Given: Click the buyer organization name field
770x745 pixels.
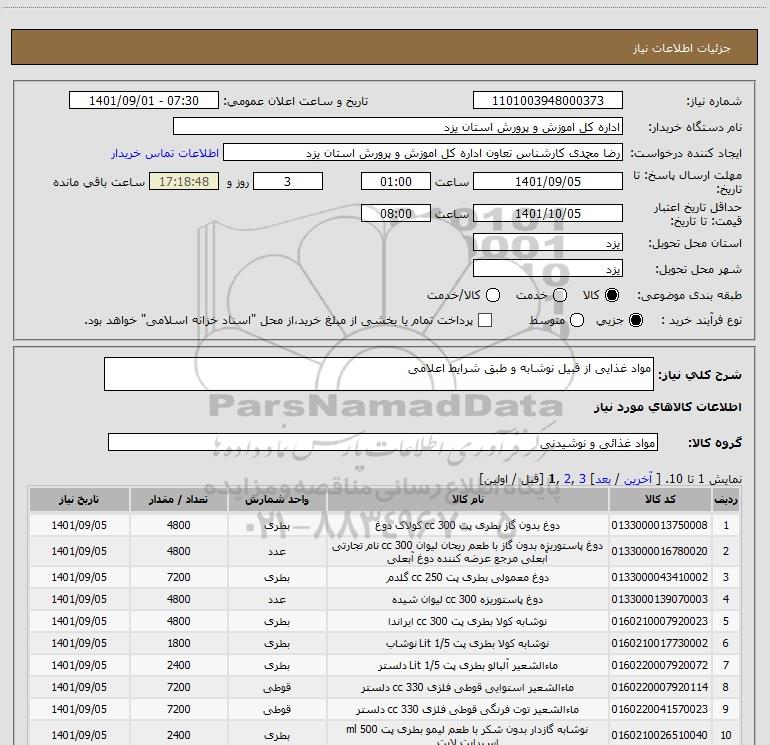Looking at the screenshot, I should point(398,127).
